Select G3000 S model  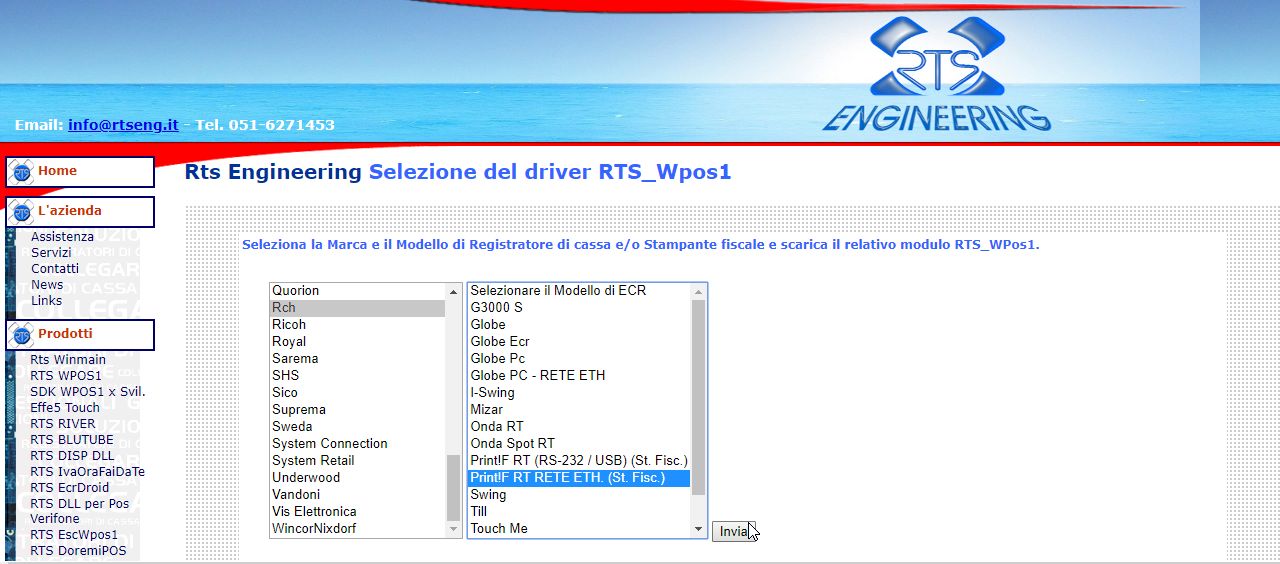coord(579,308)
